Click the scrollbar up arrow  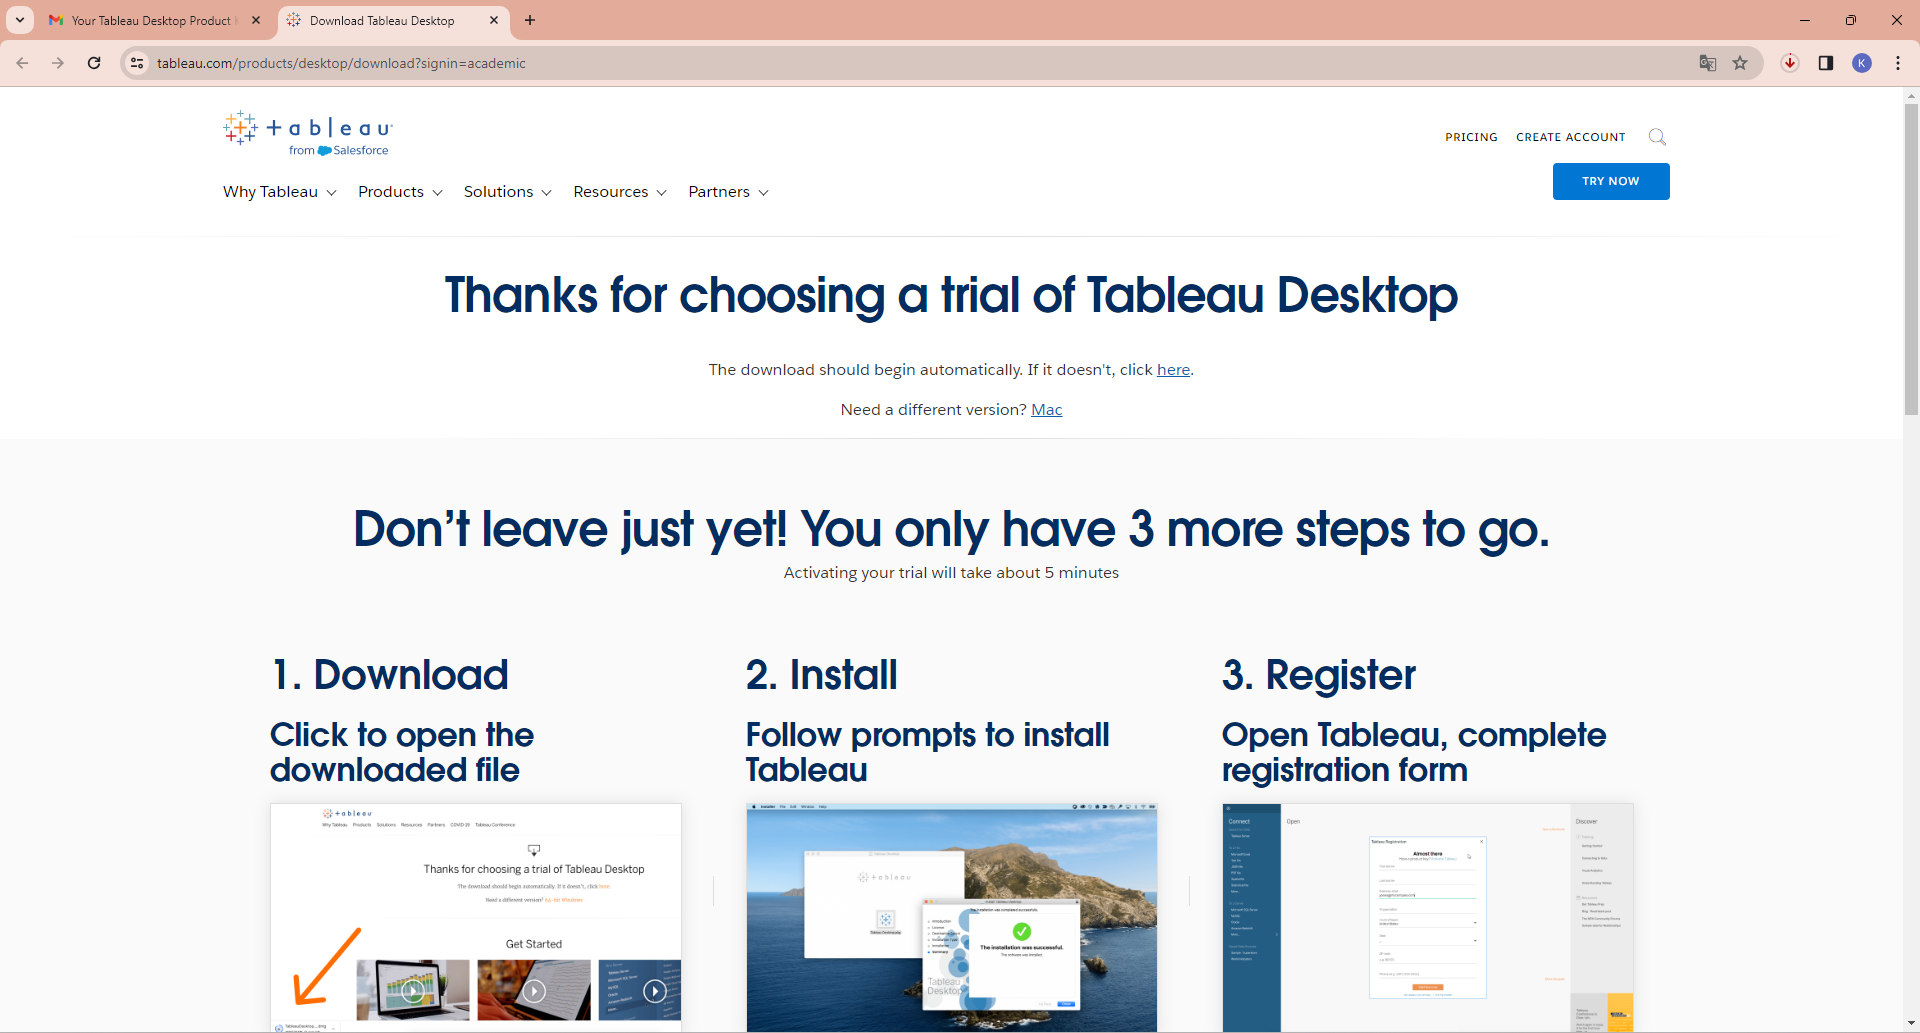point(1911,96)
